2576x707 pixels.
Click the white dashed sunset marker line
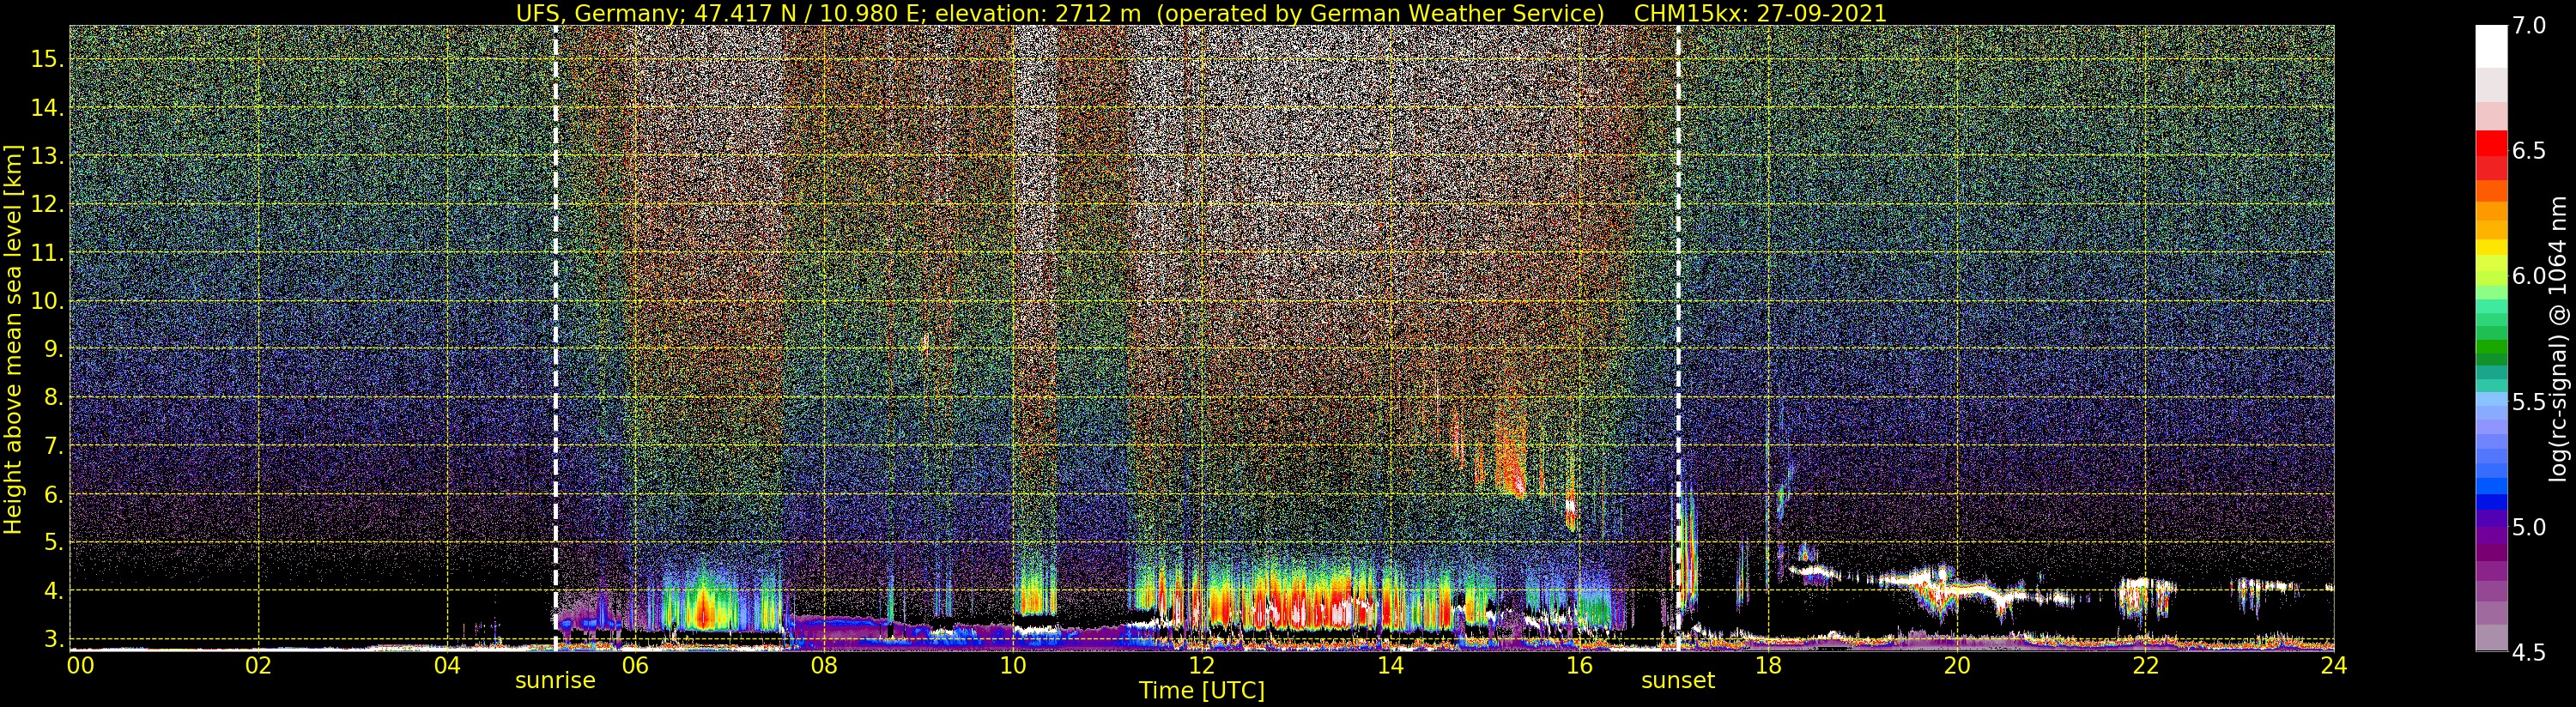(x=1678, y=338)
